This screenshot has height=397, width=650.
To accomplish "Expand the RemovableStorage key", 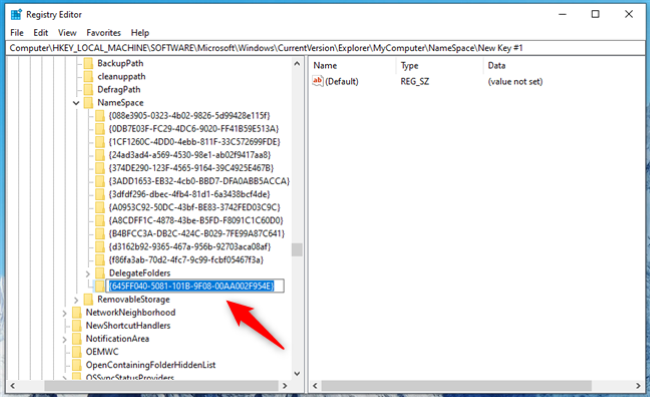I will click(76, 300).
